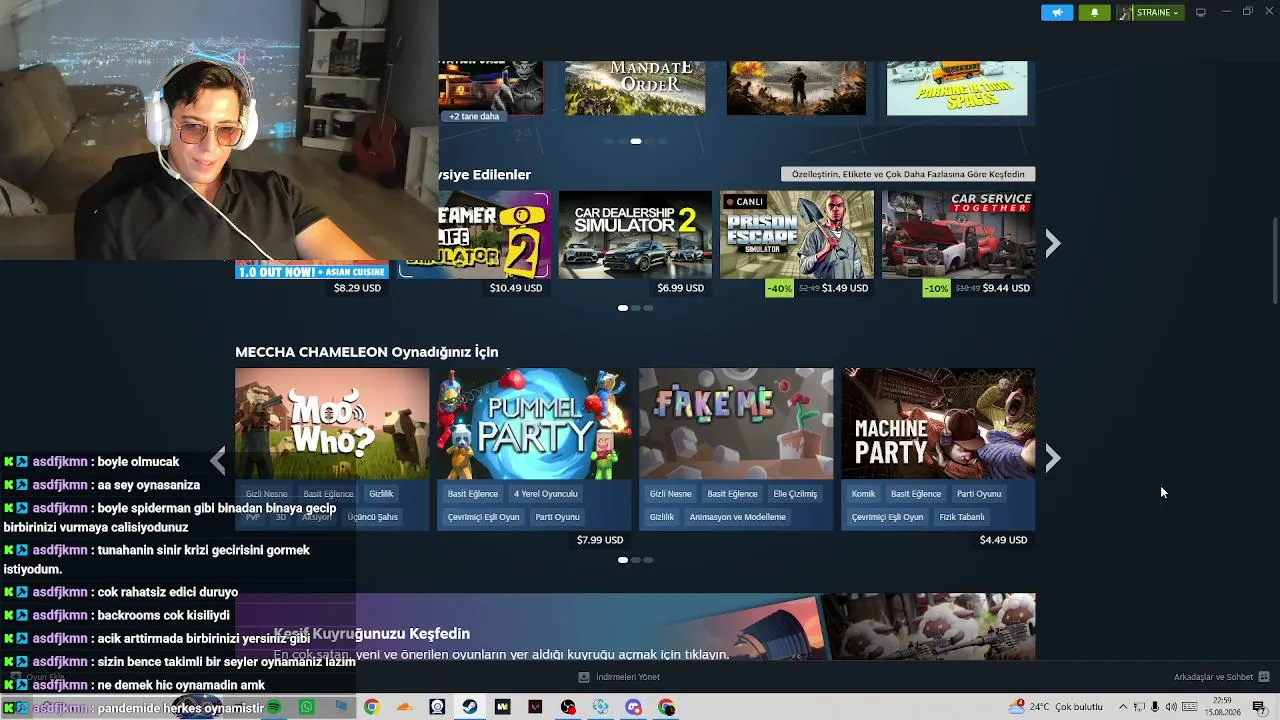Image resolution: width=1280 pixels, height=720 pixels.
Task: Open the Mandate Order game thumbnail
Action: pyautogui.click(x=635, y=88)
